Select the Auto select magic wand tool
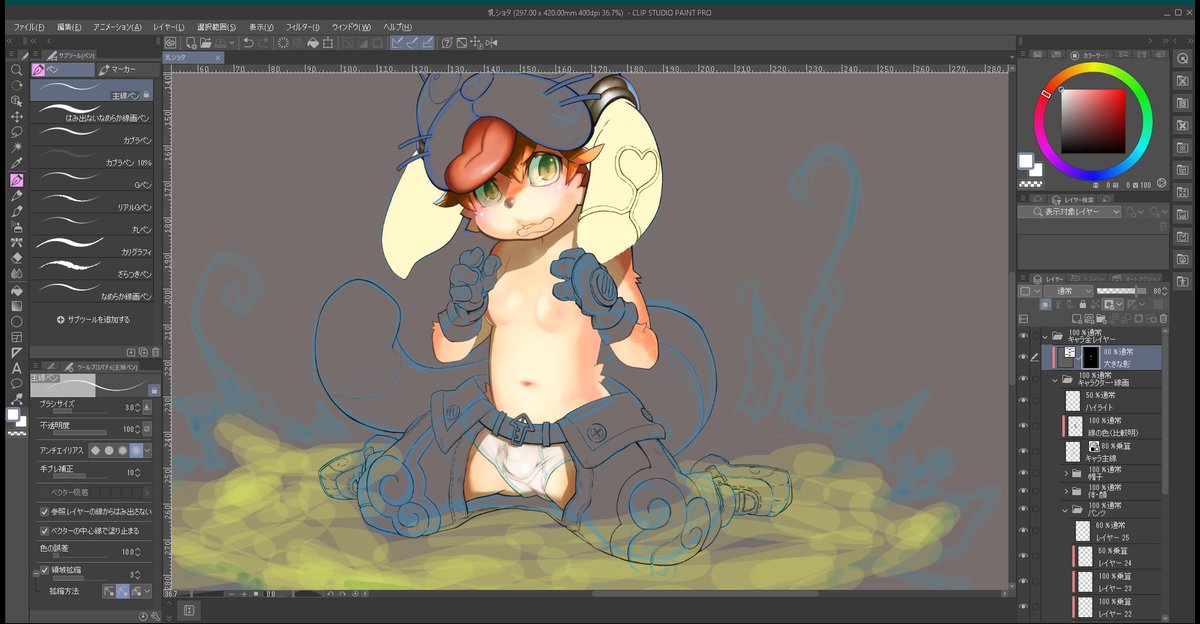 (16, 147)
